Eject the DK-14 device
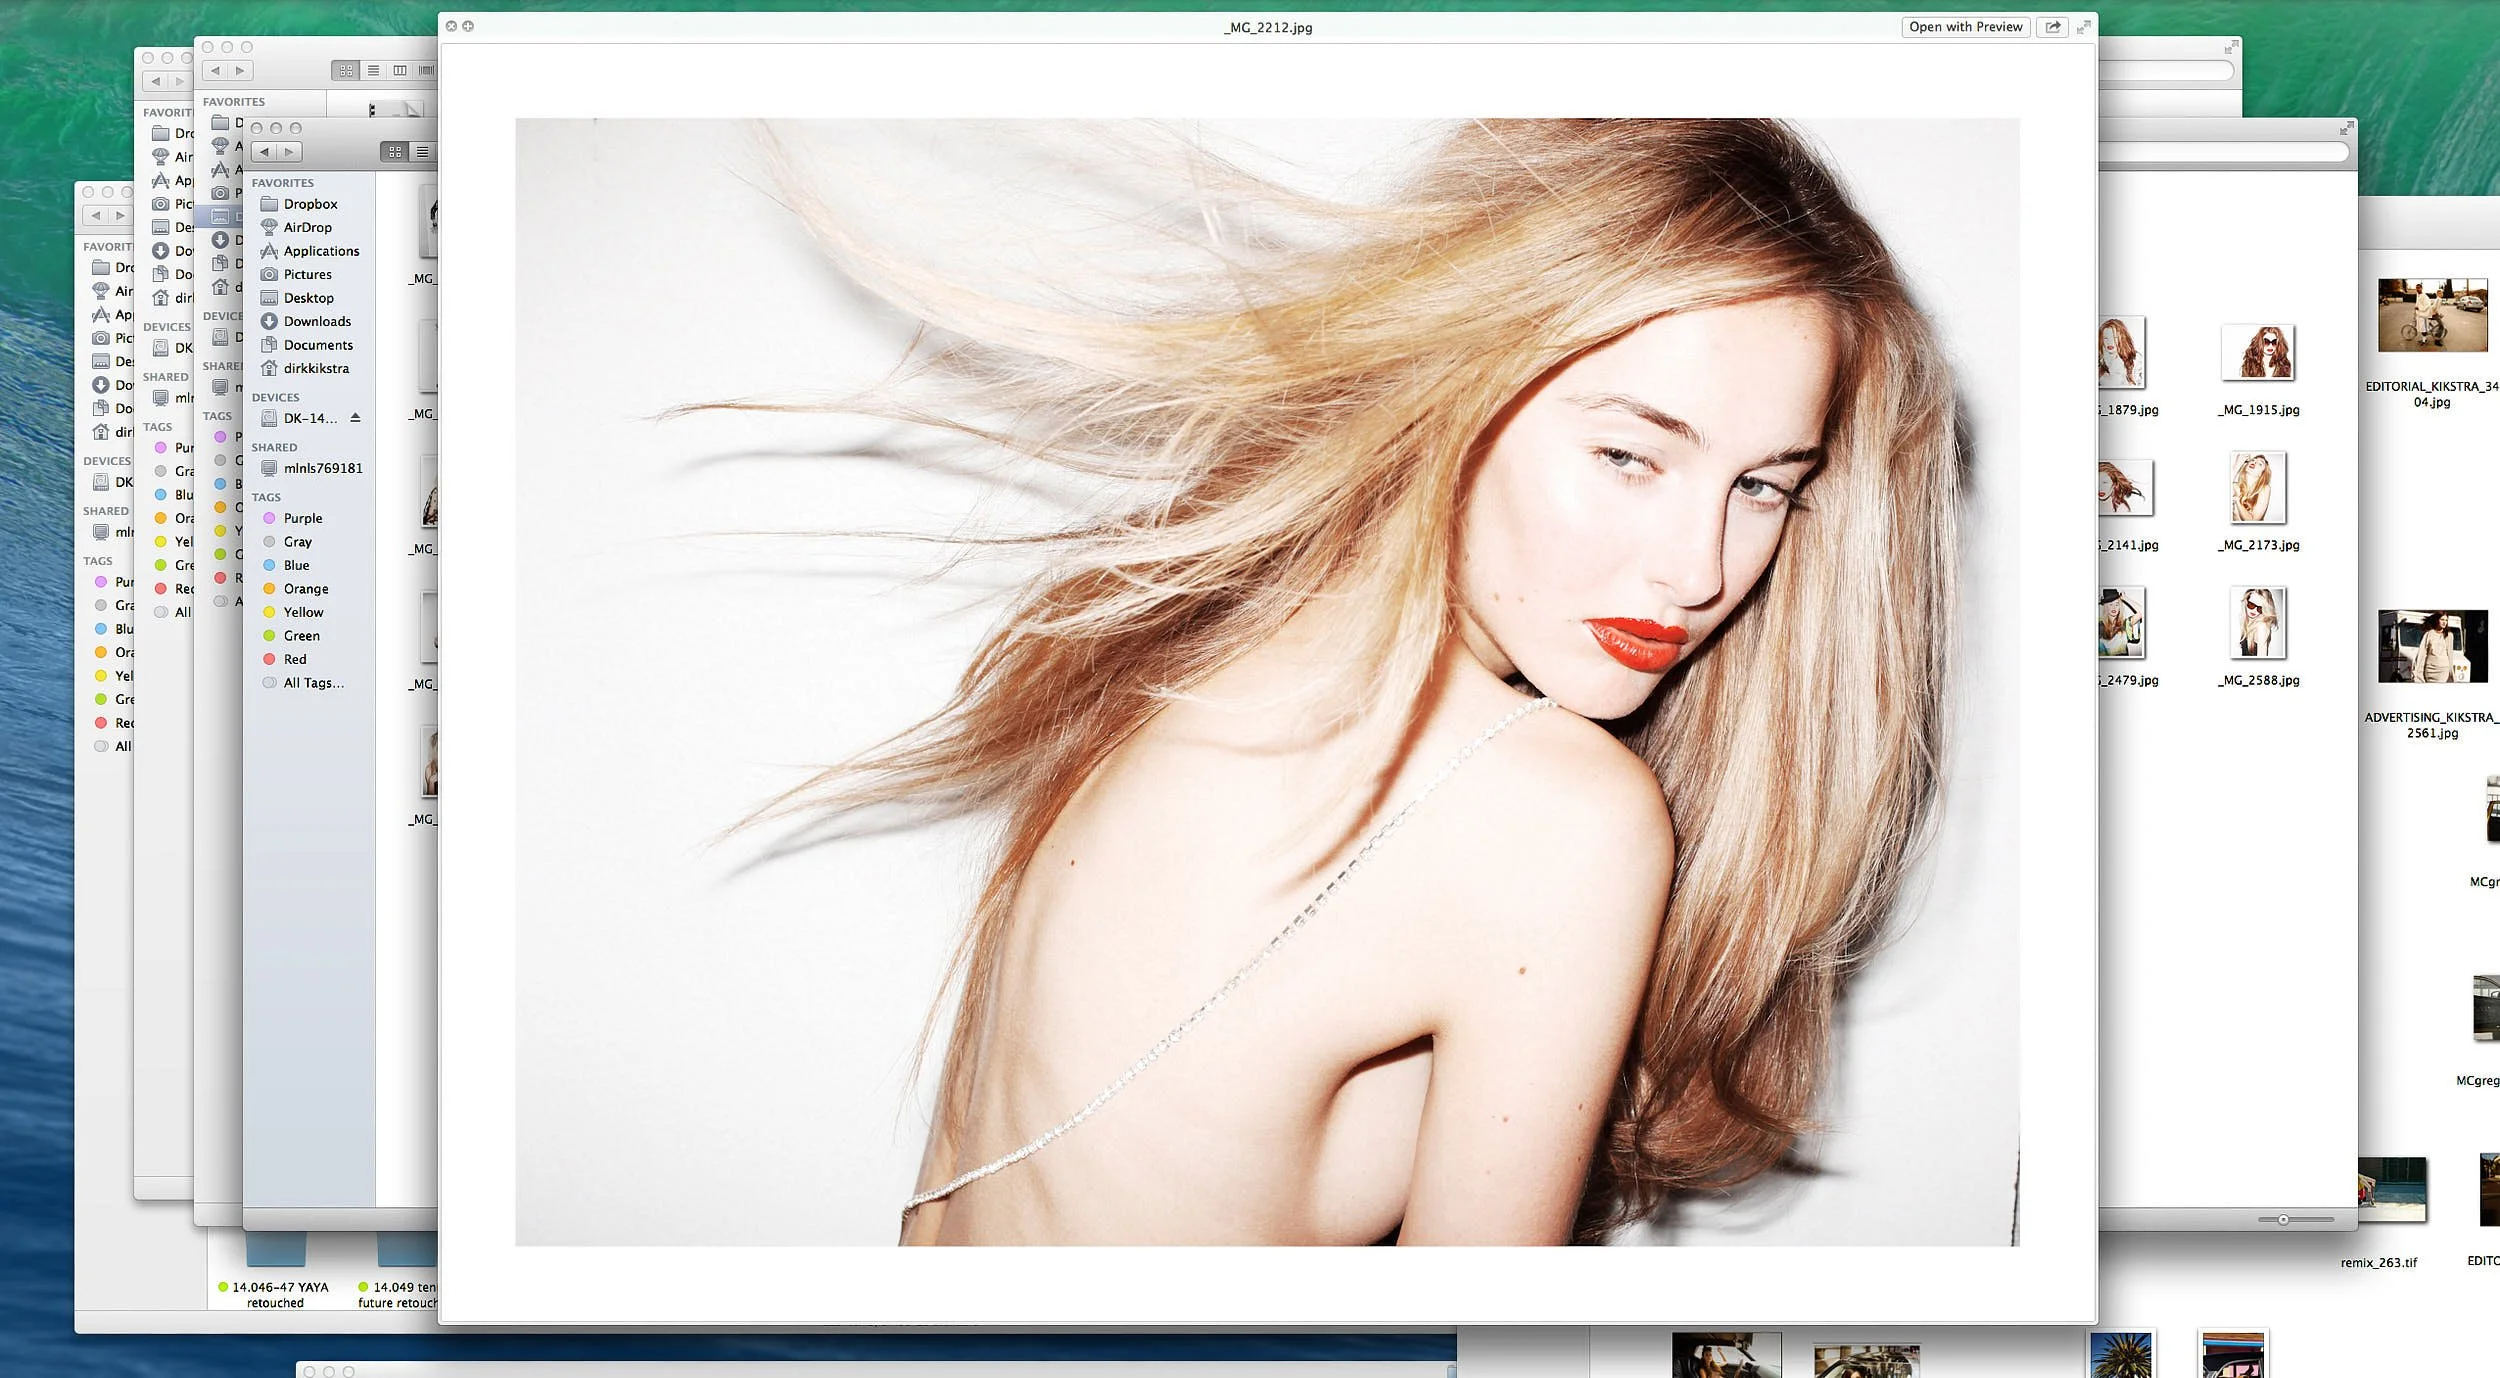2500x1378 pixels. tap(357, 417)
